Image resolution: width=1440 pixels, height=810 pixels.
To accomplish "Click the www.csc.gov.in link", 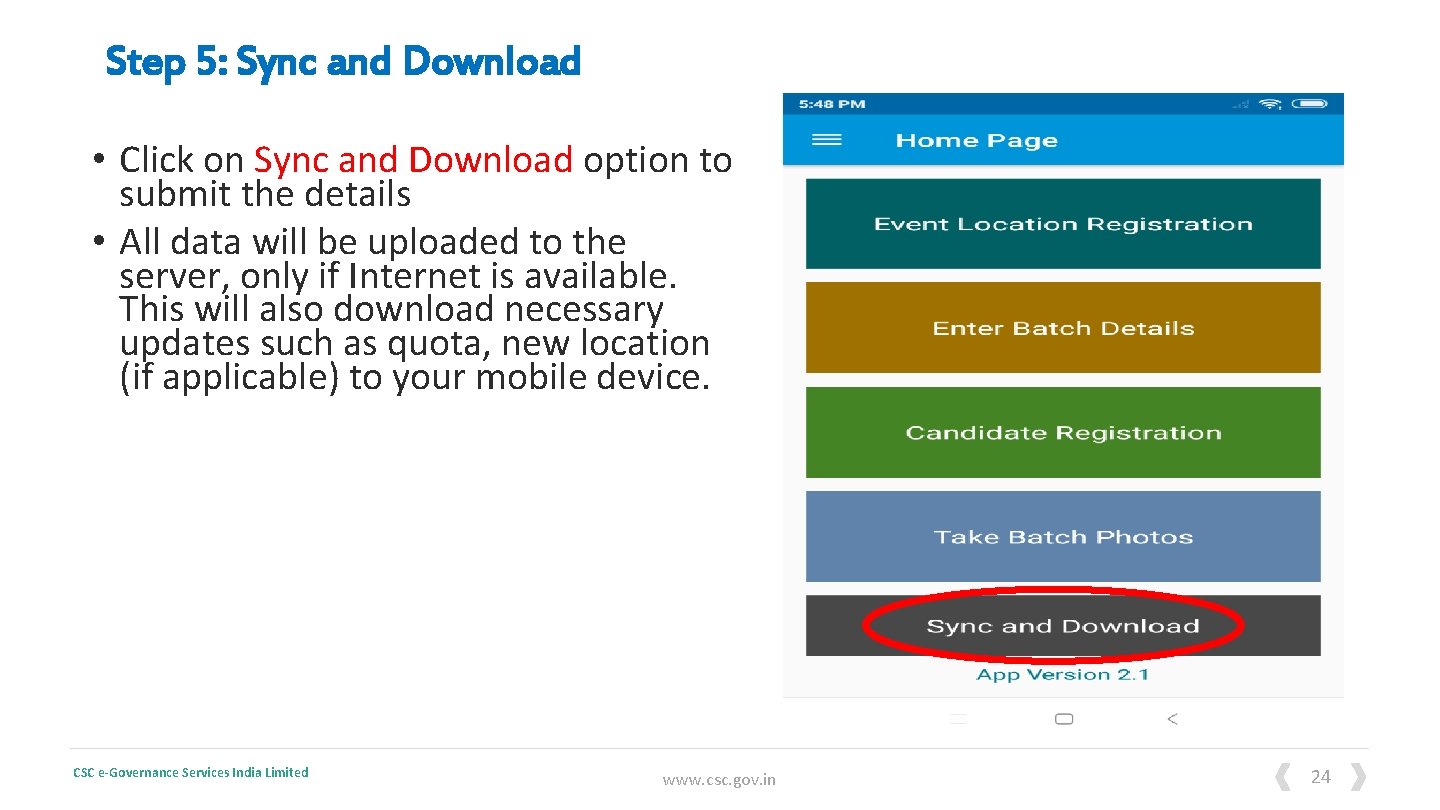I will 719,780.
